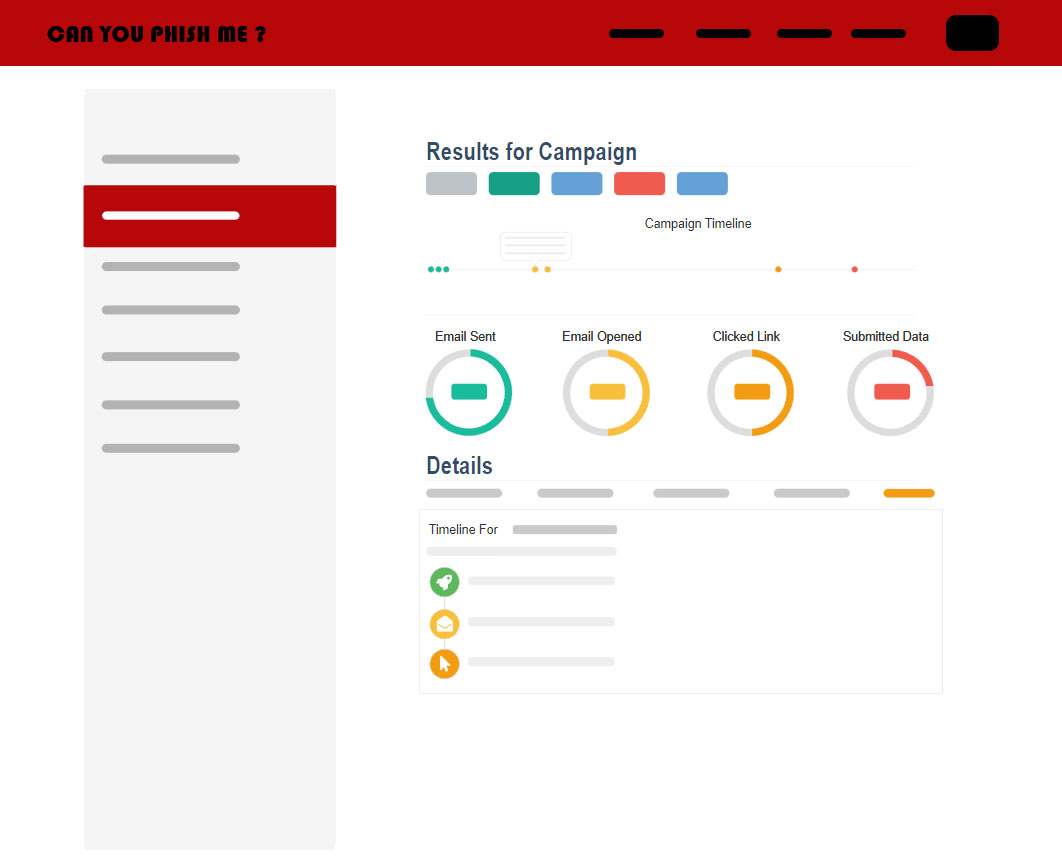Click the Clicked Link orange donut chart
Image resolution: width=1062 pixels, height=861 pixels.
[x=750, y=392]
